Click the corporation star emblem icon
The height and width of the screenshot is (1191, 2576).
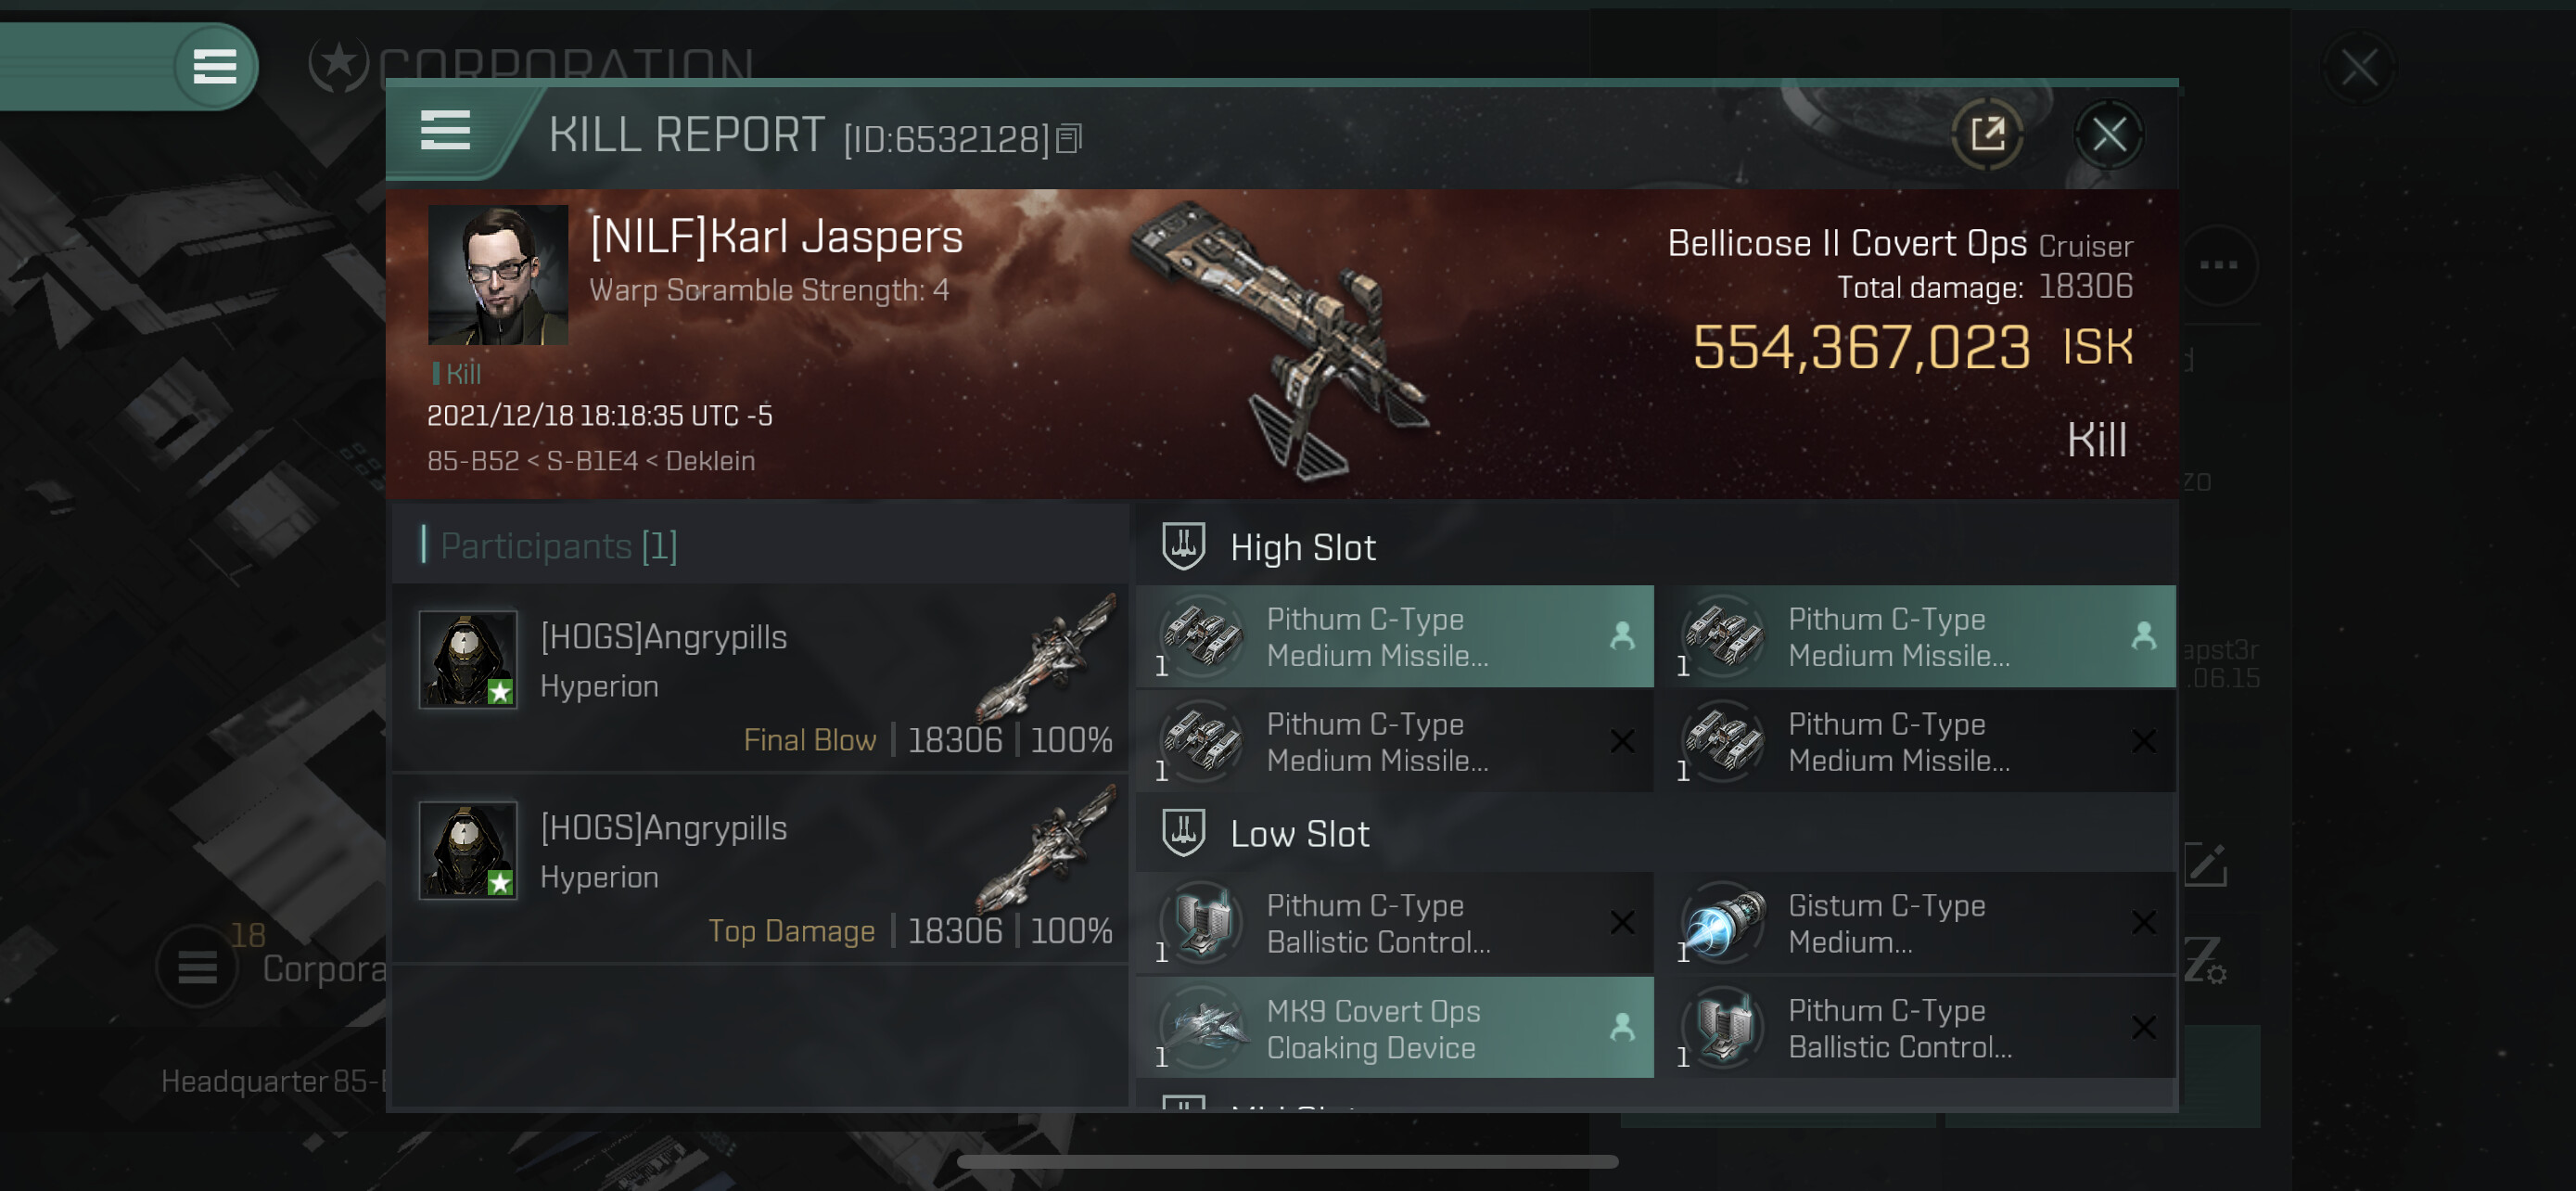point(338,65)
